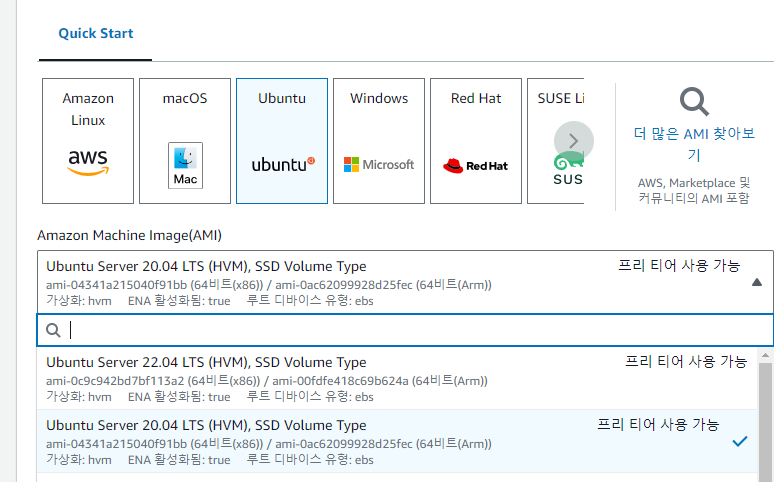Click the Red Hat logo

(x=475, y=165)
